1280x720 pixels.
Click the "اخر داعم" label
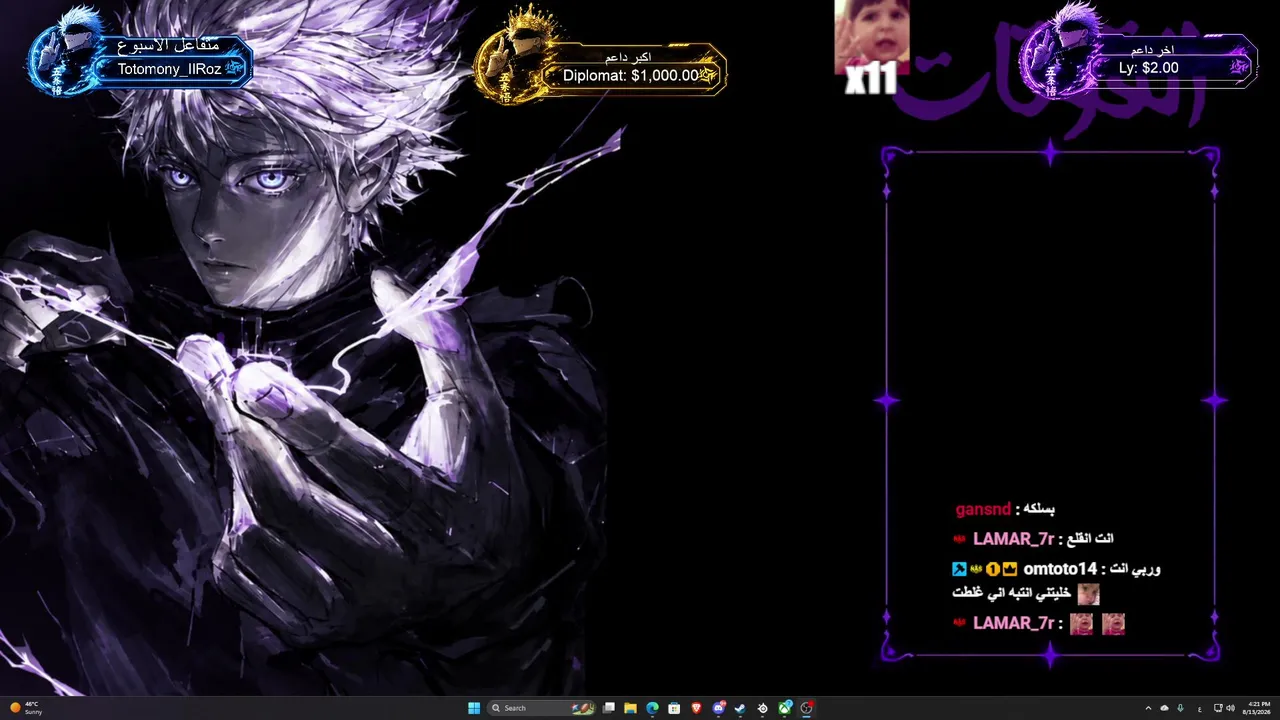coord(1152,49)
